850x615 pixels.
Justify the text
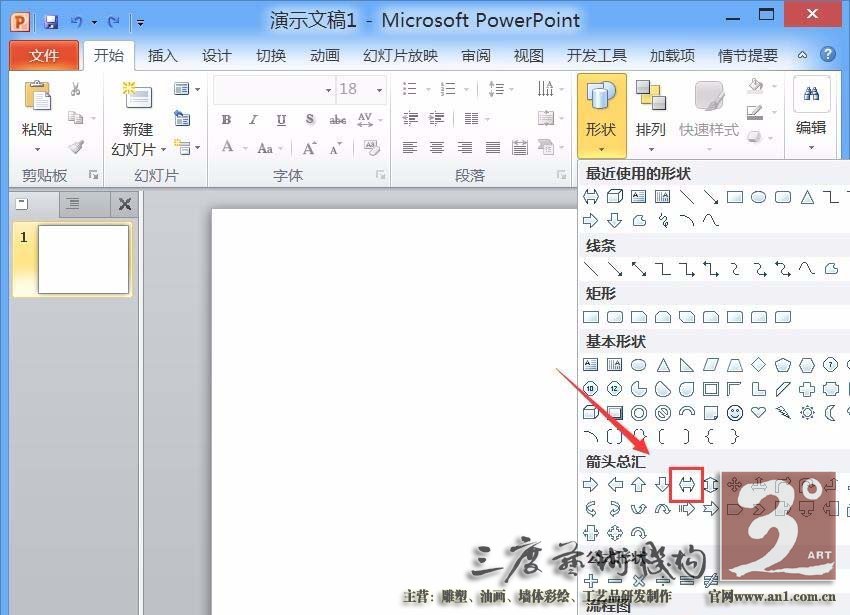click(x=493, y=148)
